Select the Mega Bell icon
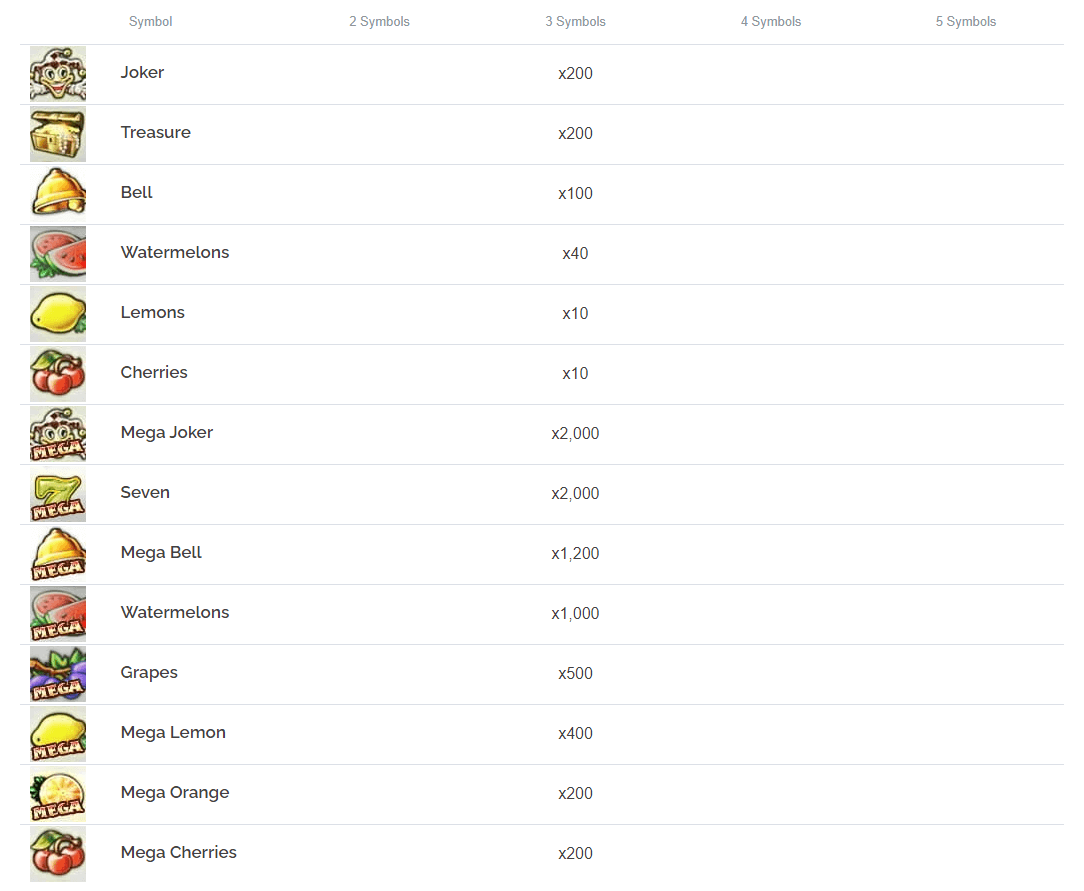The height and width of the screenshot is (891, 1084). [x=58, y=554]
